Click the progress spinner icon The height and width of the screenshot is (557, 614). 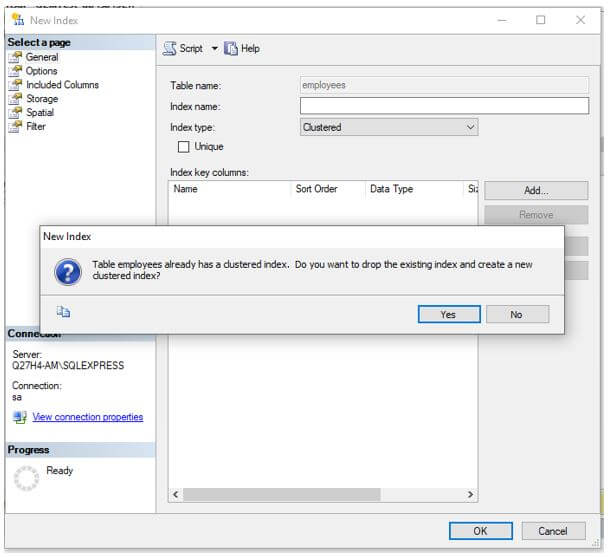[26, 478]
